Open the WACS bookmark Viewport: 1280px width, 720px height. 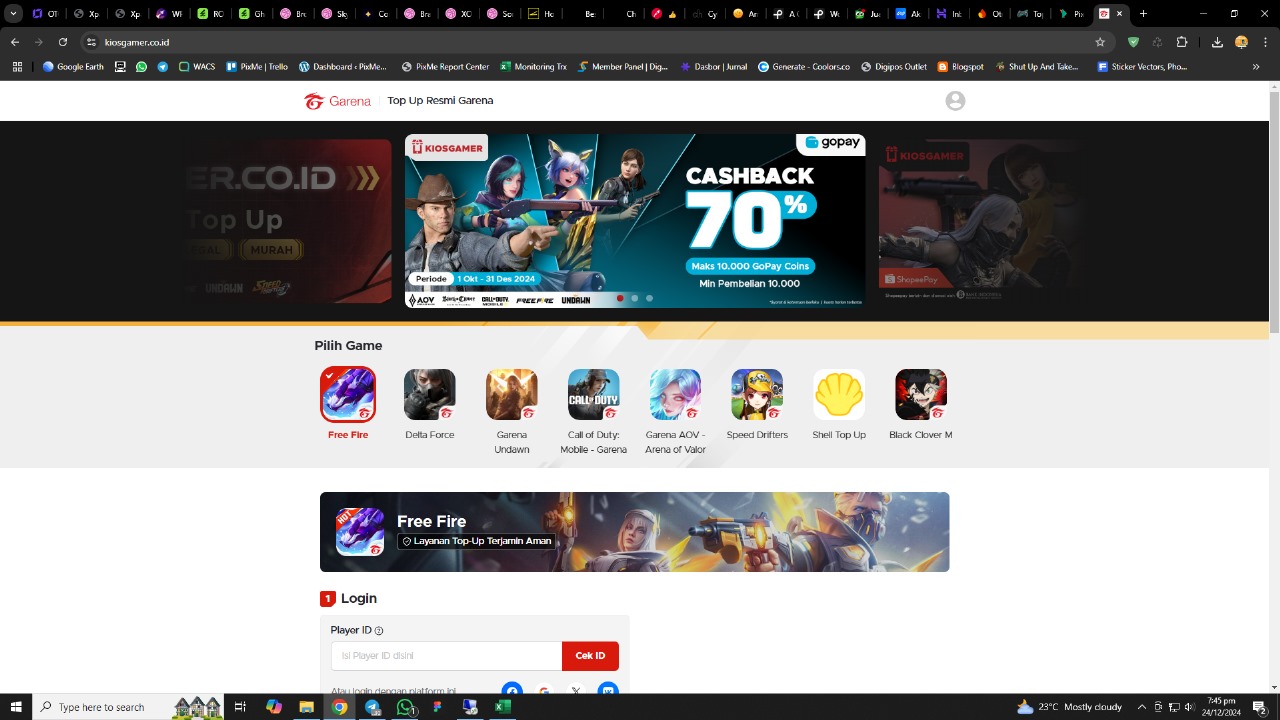point(197,67)
